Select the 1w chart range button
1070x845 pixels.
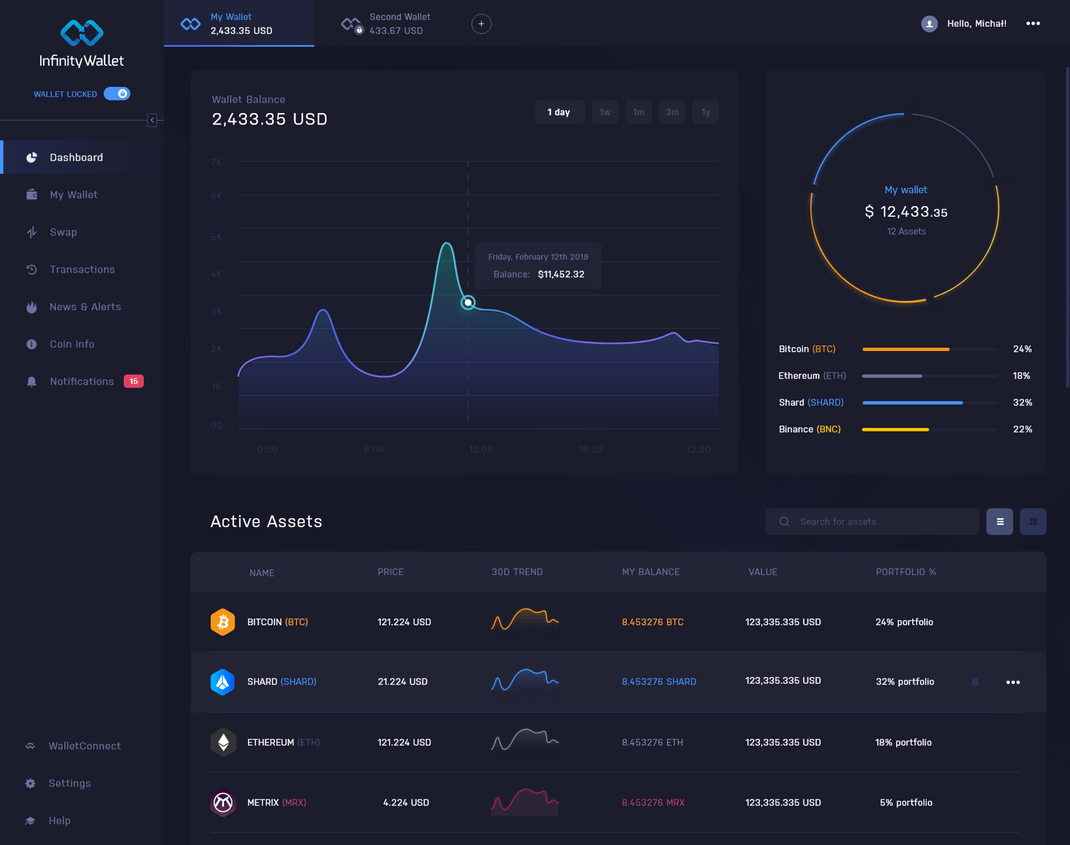click(x=605, y=112)
